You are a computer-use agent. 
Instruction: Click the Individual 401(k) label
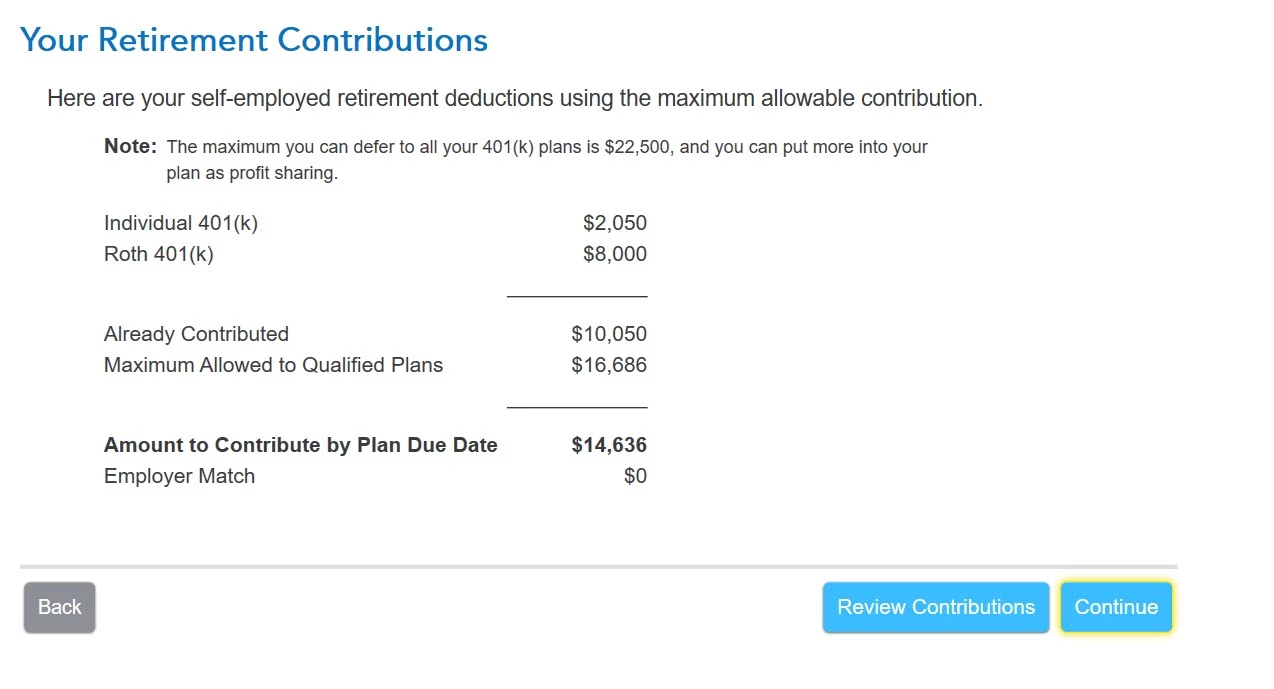[181, 223]
